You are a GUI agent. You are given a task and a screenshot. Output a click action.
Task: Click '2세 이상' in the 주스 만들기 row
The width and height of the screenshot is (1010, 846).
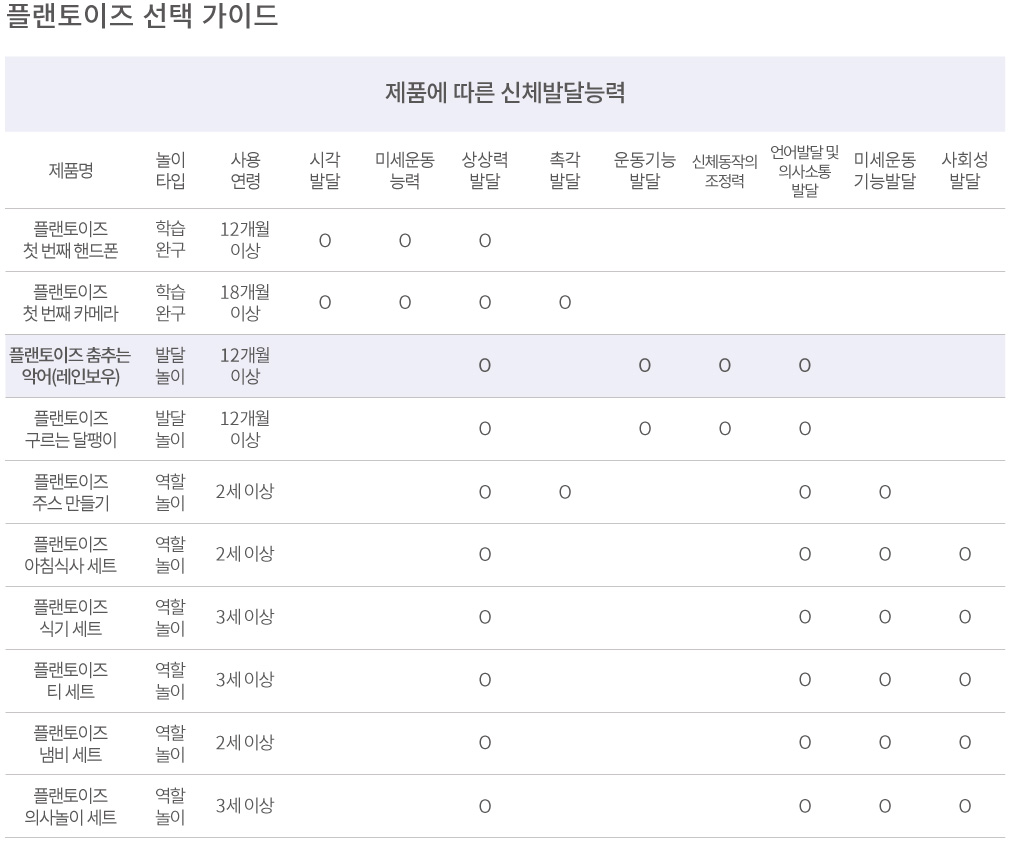[x=245, y=491]
